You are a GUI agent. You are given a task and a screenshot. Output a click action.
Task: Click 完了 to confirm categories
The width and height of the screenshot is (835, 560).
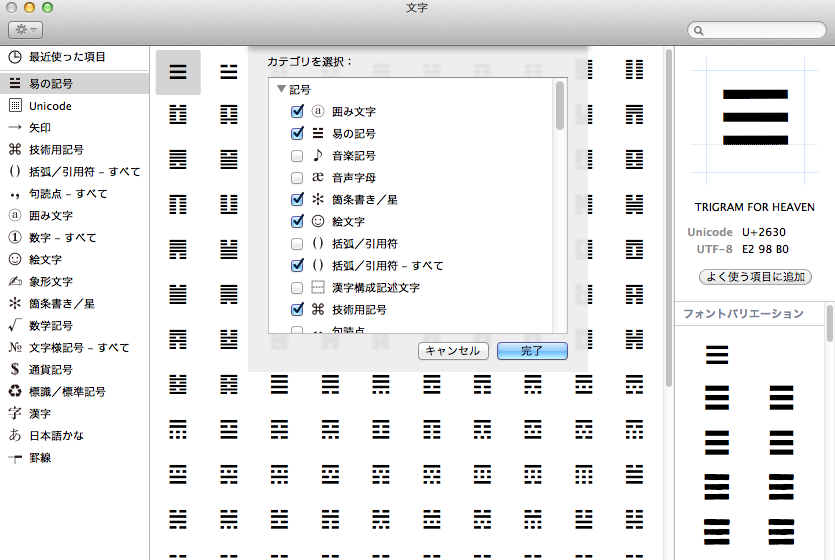click(x=532, y=351)
